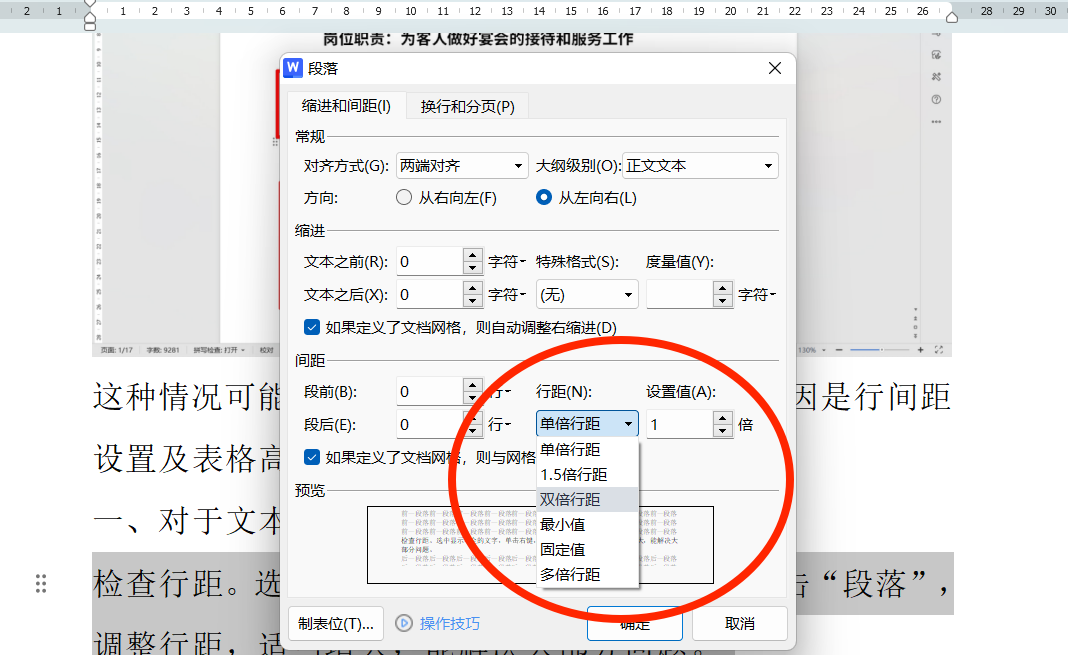Click the help question-mark icon in right sidebar
Viewport: 1068px width, 655px height.
937,99
